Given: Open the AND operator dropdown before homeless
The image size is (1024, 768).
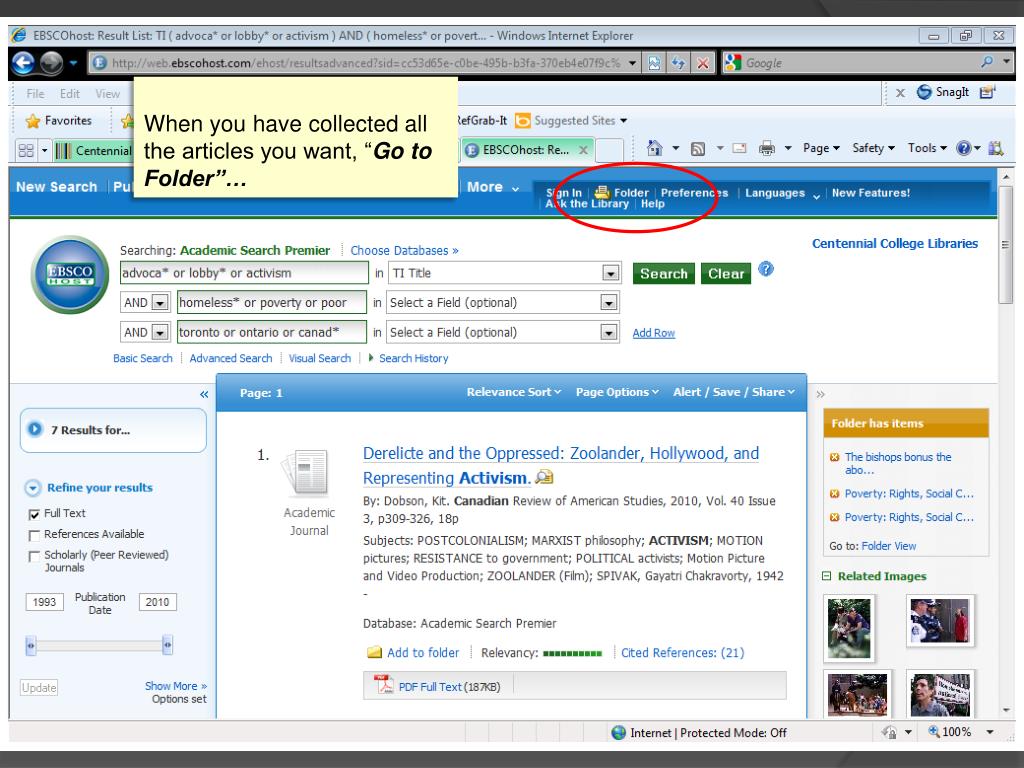Looking at the screenshot, I should tap(160, 302).
